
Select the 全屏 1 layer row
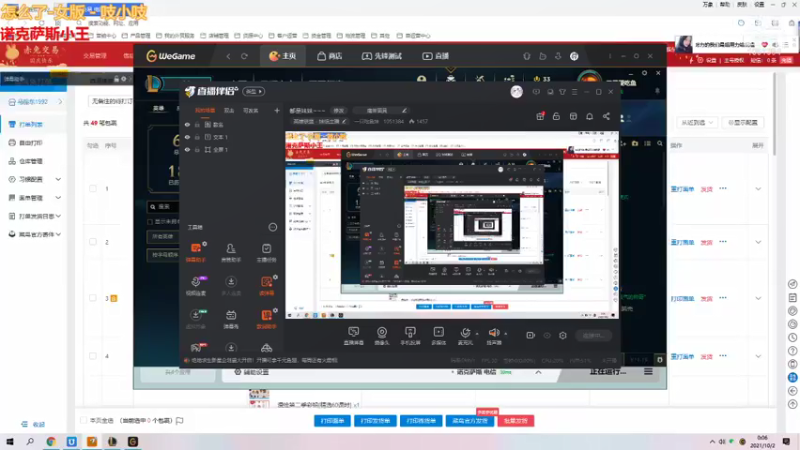(x=233, y=149)
